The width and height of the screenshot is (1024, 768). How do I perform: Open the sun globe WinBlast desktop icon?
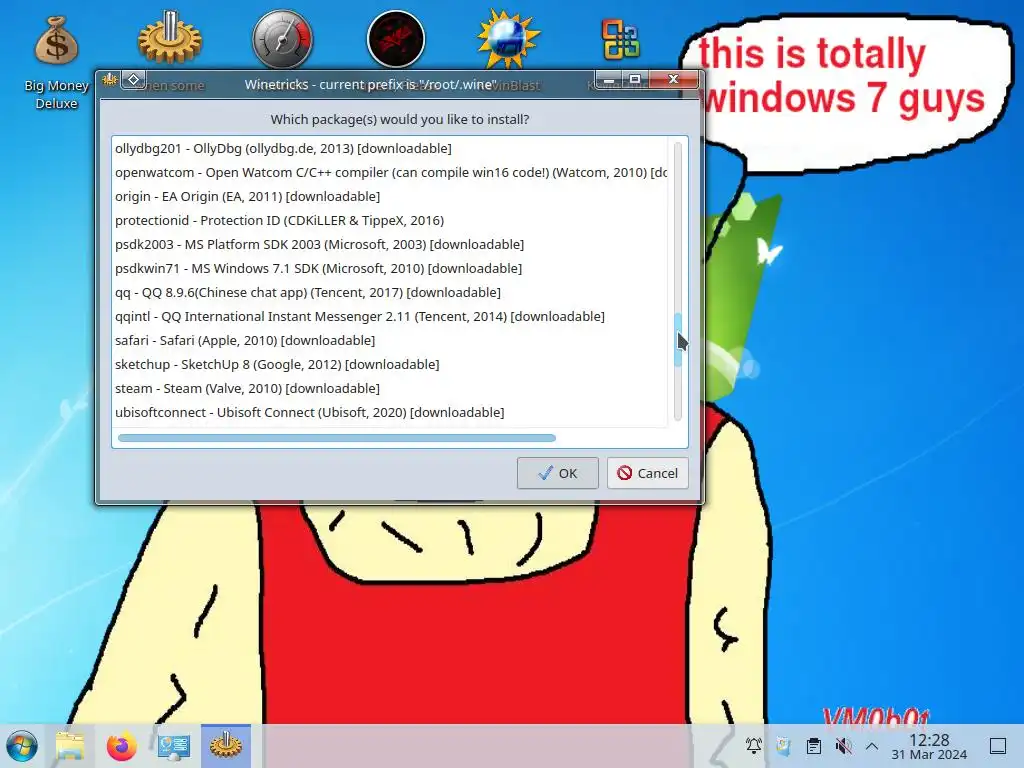[x=509, y=39]
